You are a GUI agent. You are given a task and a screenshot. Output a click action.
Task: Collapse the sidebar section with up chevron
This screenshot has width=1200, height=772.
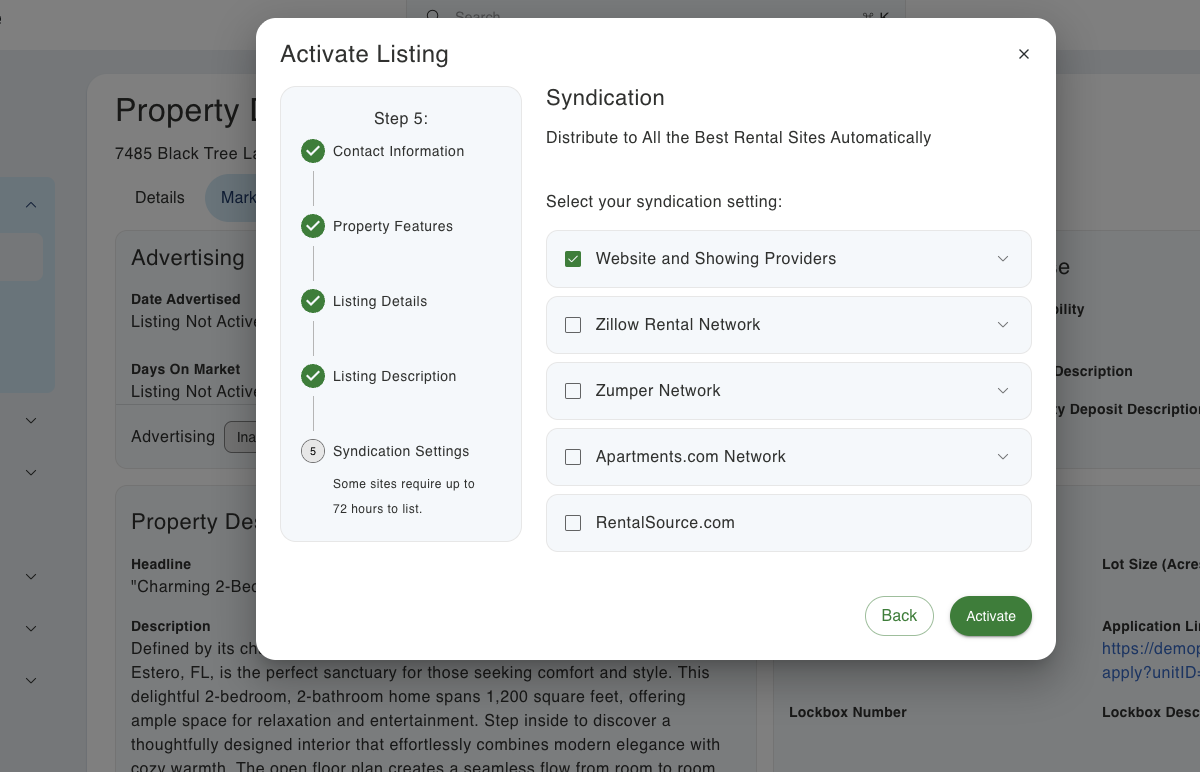[x=30, y=205]
